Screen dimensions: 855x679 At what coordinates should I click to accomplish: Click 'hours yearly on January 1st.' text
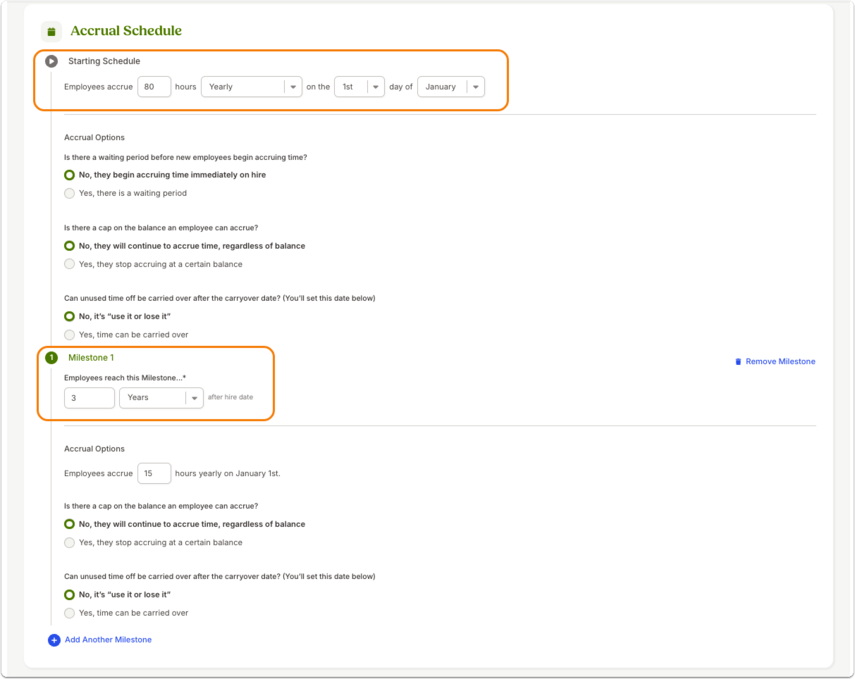(x=227, y=473)
